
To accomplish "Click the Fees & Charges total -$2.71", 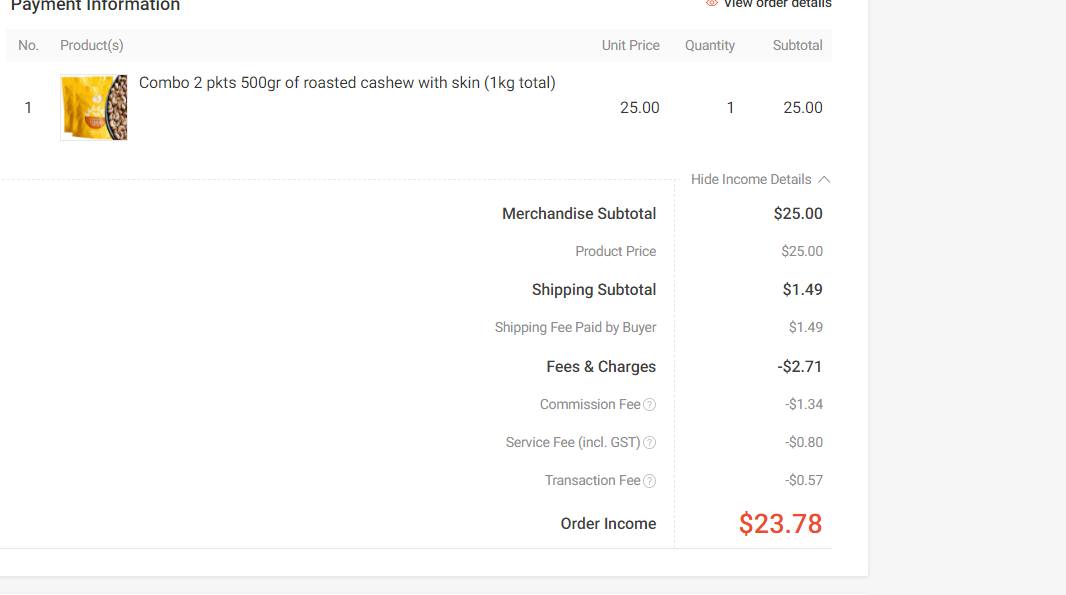I will tap(799, 367).
